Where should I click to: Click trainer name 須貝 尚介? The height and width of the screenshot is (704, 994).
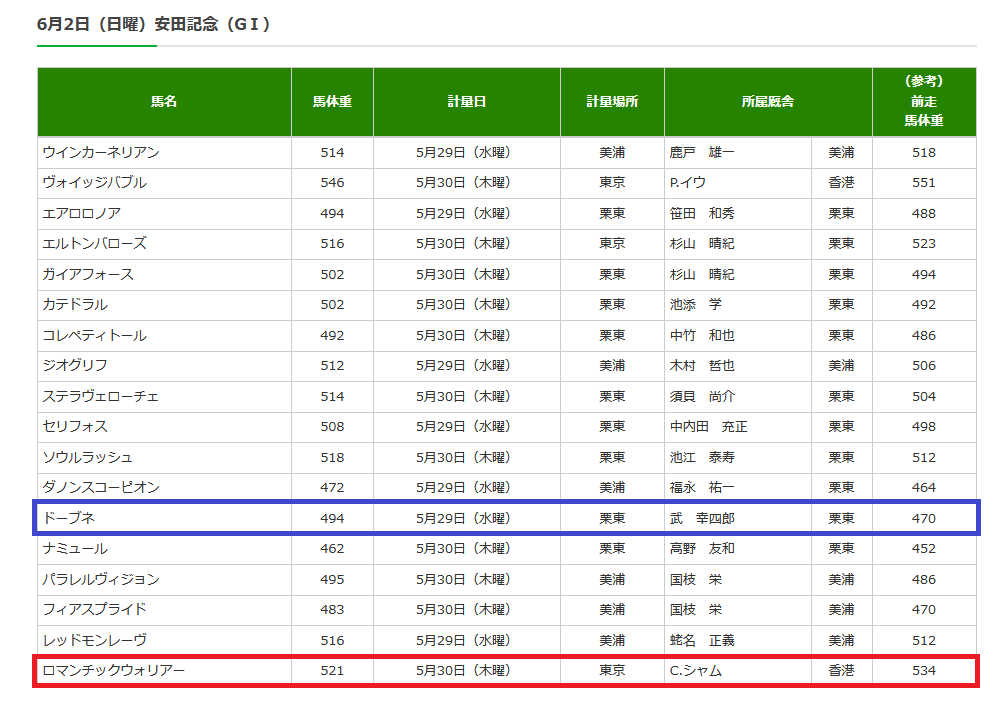pos(702,396)
